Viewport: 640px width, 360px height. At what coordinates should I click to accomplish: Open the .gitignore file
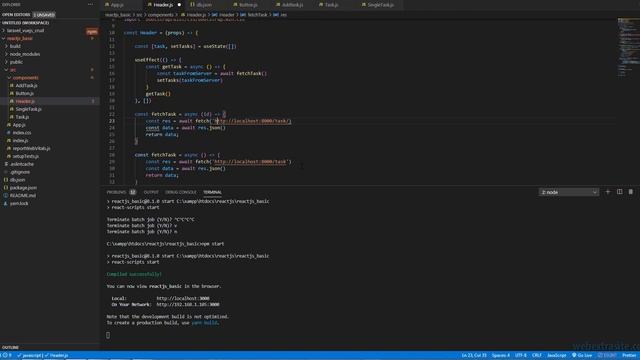(x=20, y=172)
